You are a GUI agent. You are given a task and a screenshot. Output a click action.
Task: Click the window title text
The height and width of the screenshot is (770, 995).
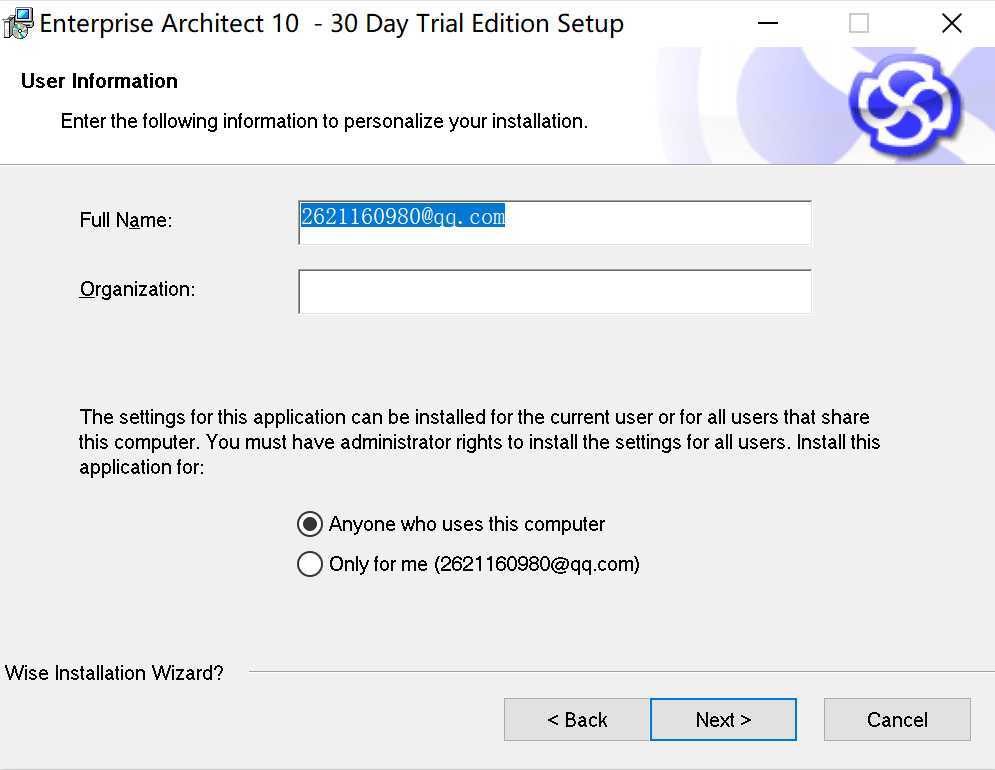click(x=331, y=24)
